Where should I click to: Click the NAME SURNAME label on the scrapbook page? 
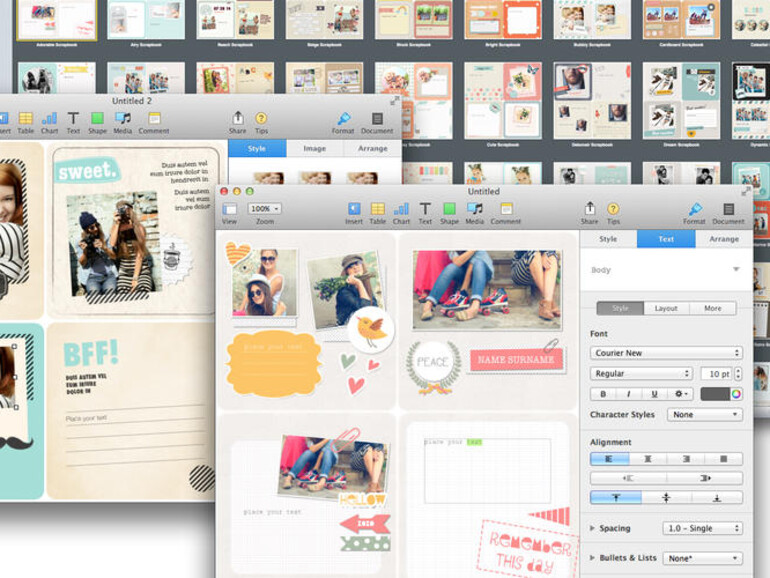pos(516,359)
